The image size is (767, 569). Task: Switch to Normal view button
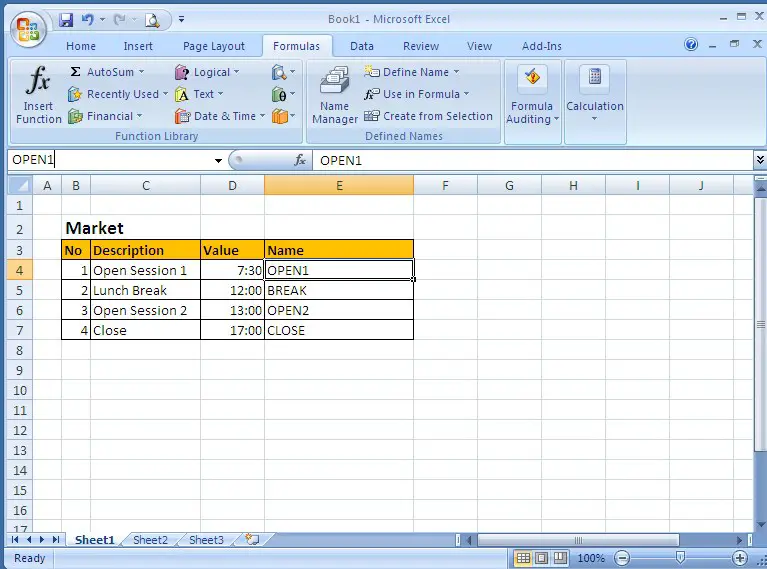(x=523, y=558)
